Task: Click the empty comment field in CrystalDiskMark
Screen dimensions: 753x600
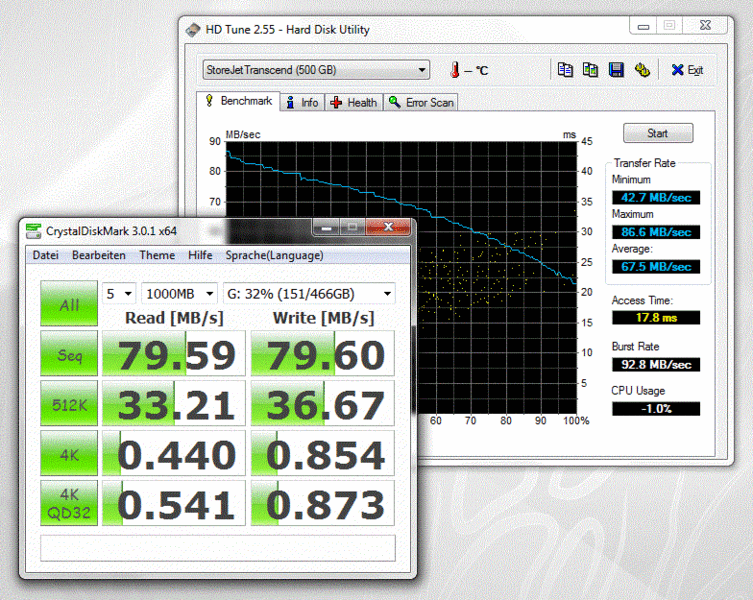Action: 218,548
